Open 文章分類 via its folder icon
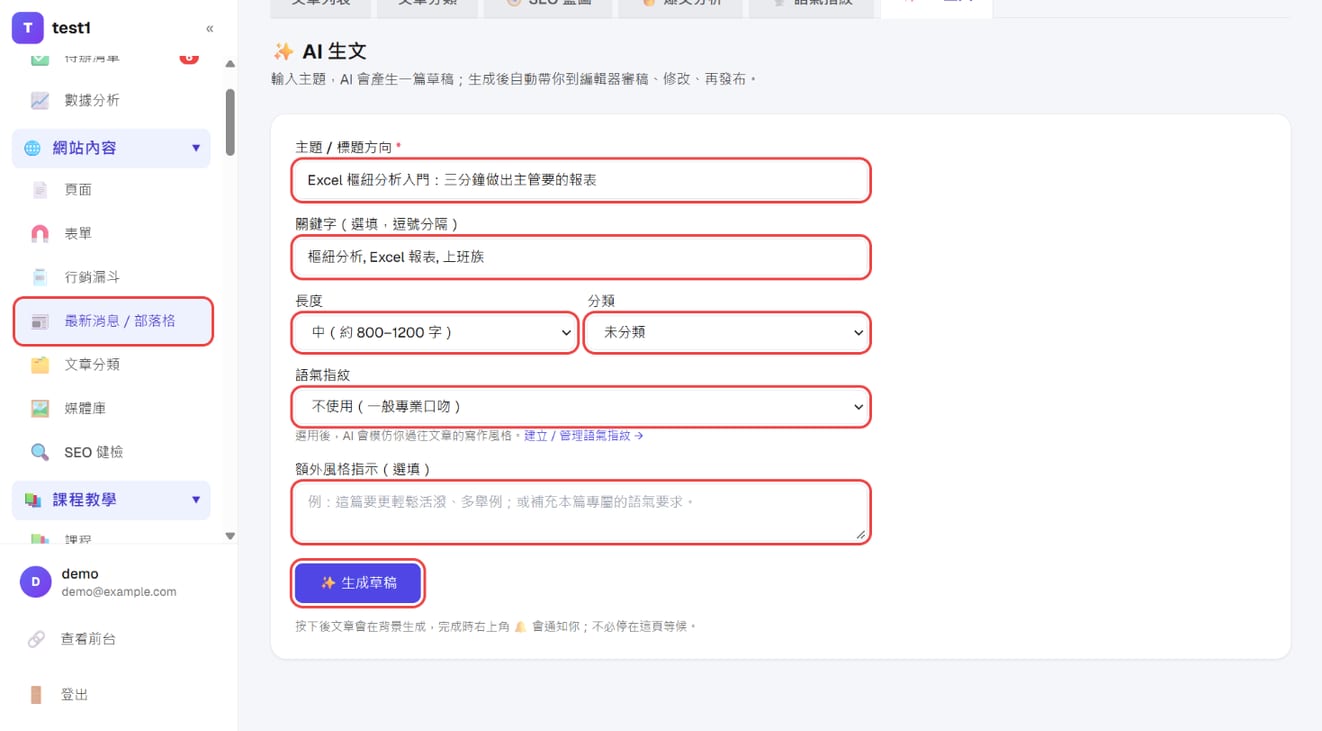1322x731 pixels. pyautogui.click(x=40, y=365)
